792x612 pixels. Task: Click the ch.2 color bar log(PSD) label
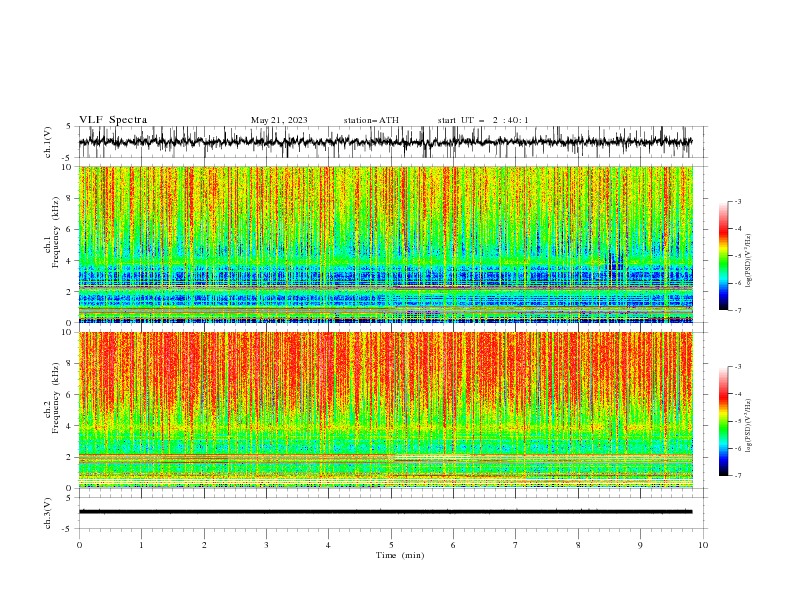(x=748, y=426)
